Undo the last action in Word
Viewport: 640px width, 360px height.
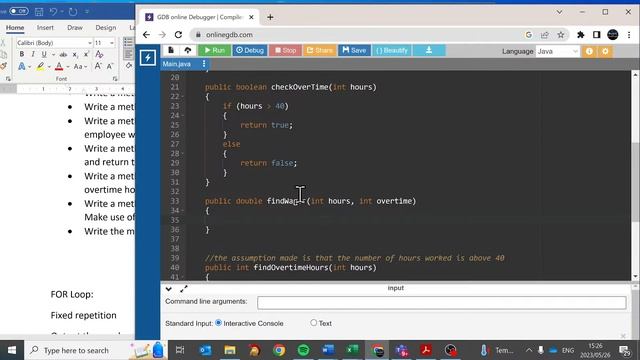coord(53,11)
